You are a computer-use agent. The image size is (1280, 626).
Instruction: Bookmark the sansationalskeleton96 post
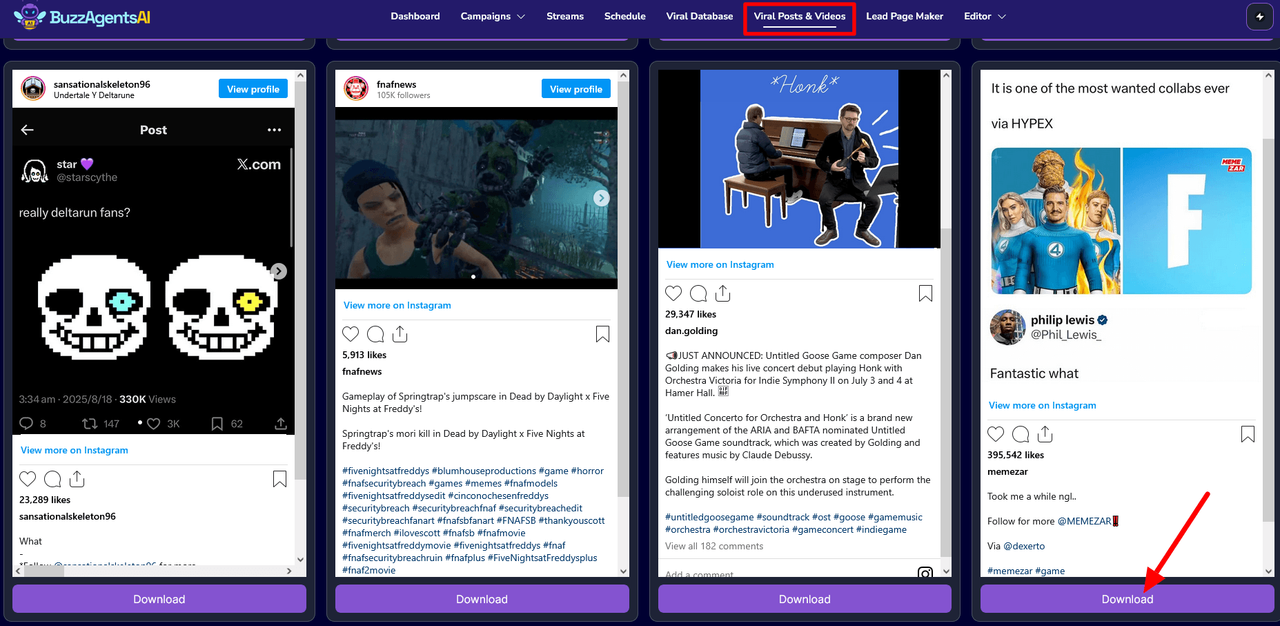point(280,480)
